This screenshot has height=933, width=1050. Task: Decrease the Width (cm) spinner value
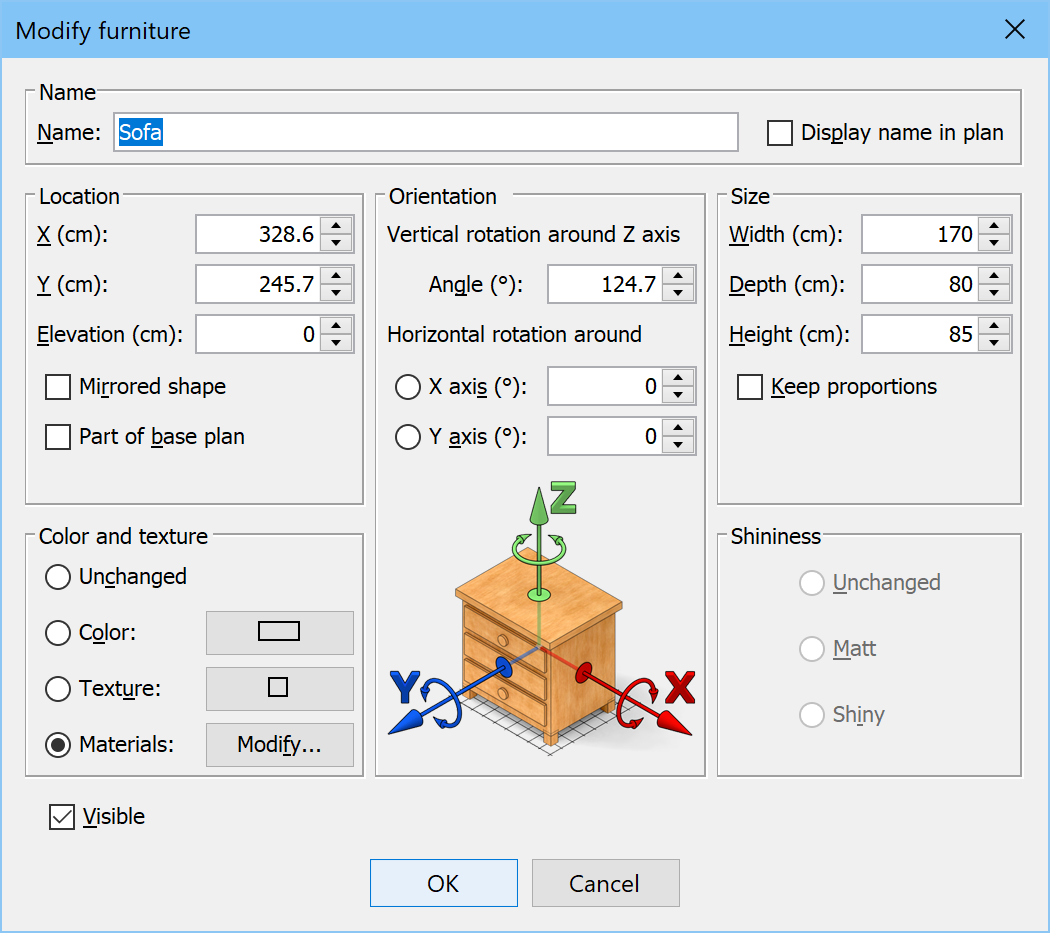(x=994, y=244)
